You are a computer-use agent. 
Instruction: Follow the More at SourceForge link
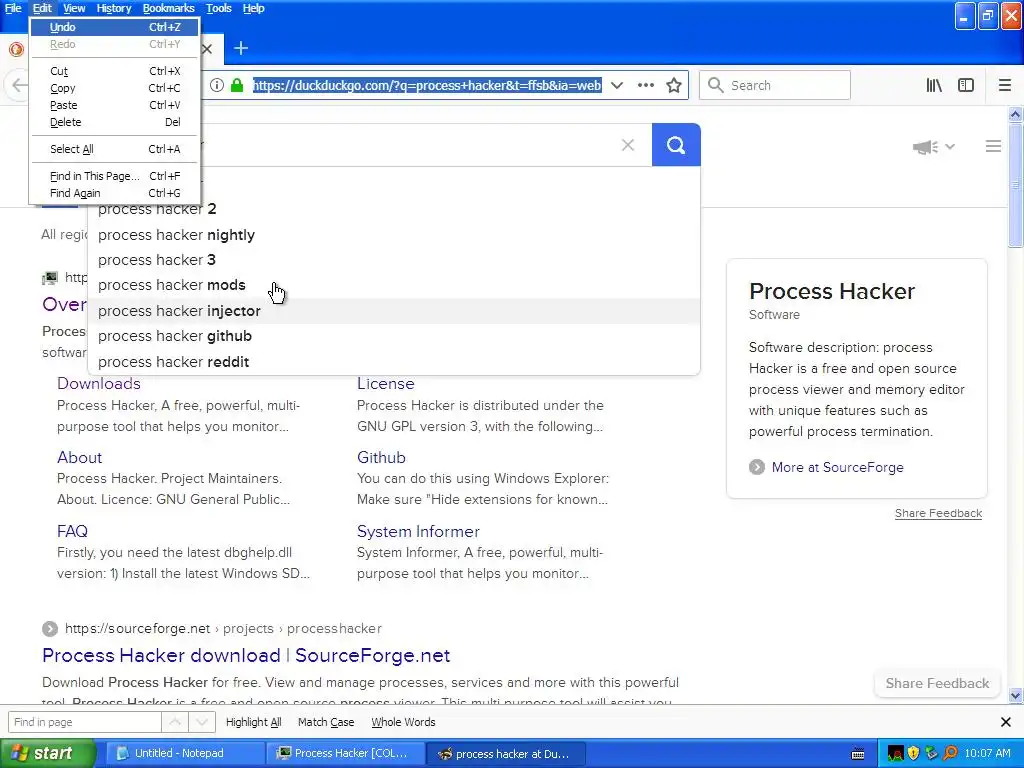coord(837,468)
